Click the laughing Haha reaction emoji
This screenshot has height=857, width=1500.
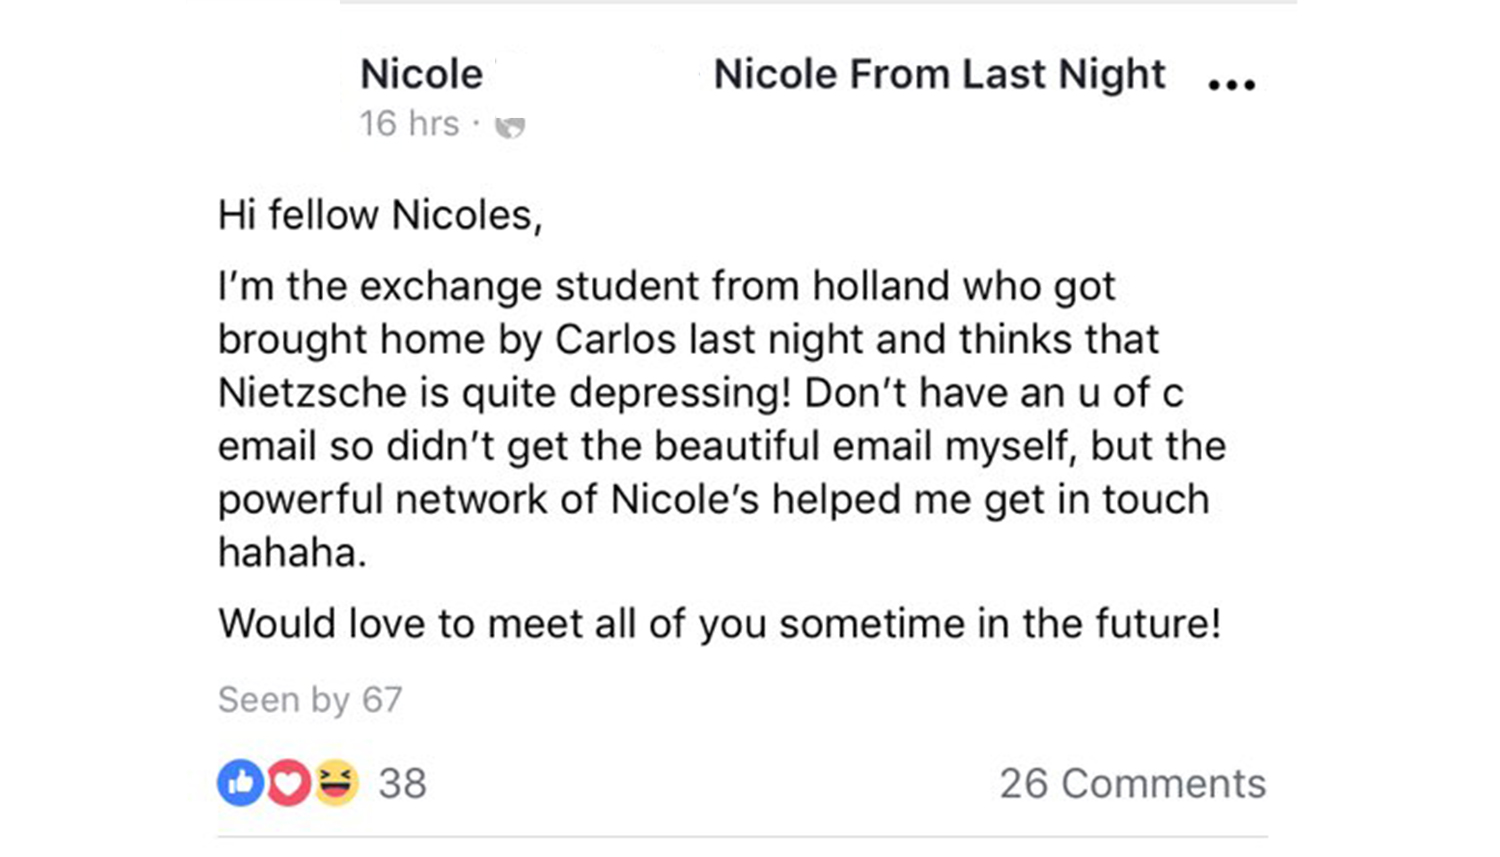337,783
